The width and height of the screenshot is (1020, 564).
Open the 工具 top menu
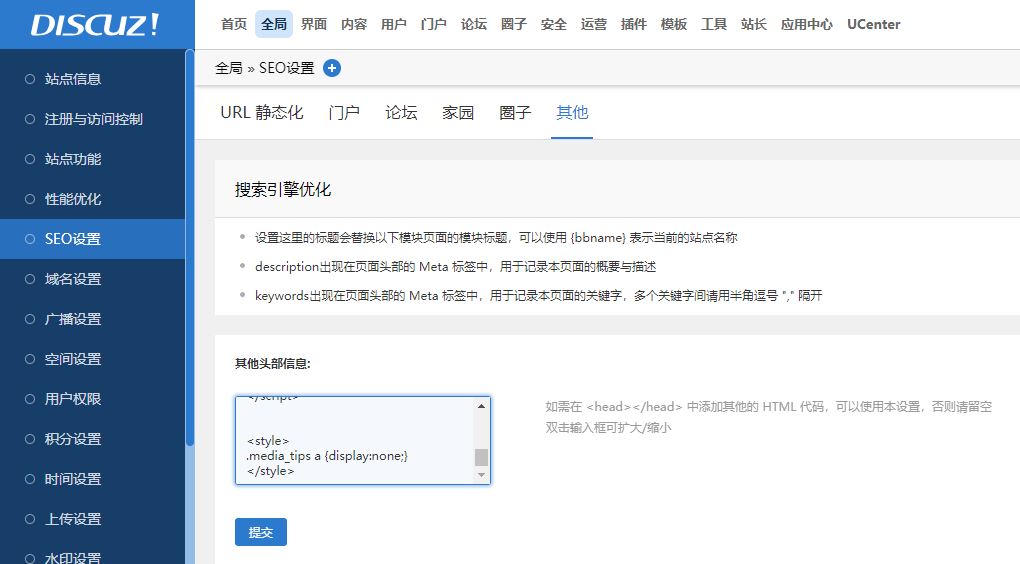(714, 24)
